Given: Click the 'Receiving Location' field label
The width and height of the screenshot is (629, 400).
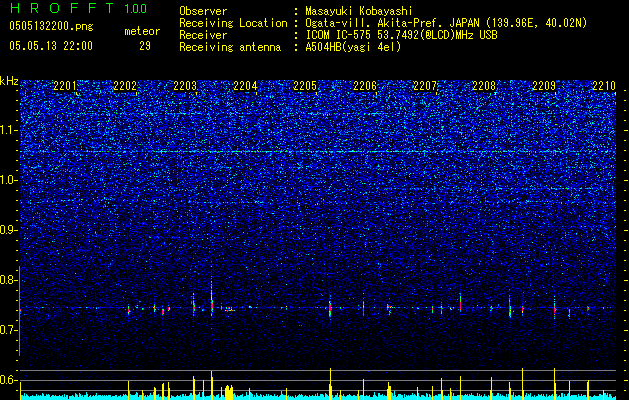Looking at the screenshot, I should click(x=233, y=23).
